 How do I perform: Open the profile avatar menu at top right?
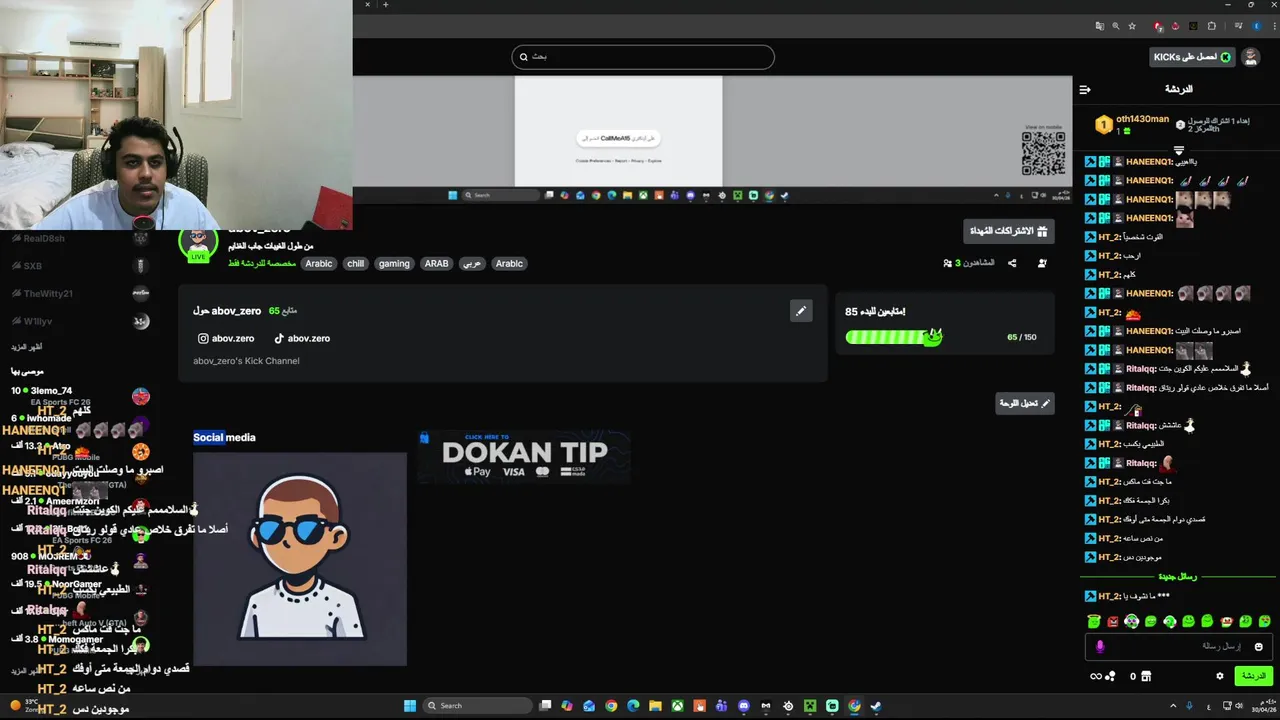click(1250, 57)
